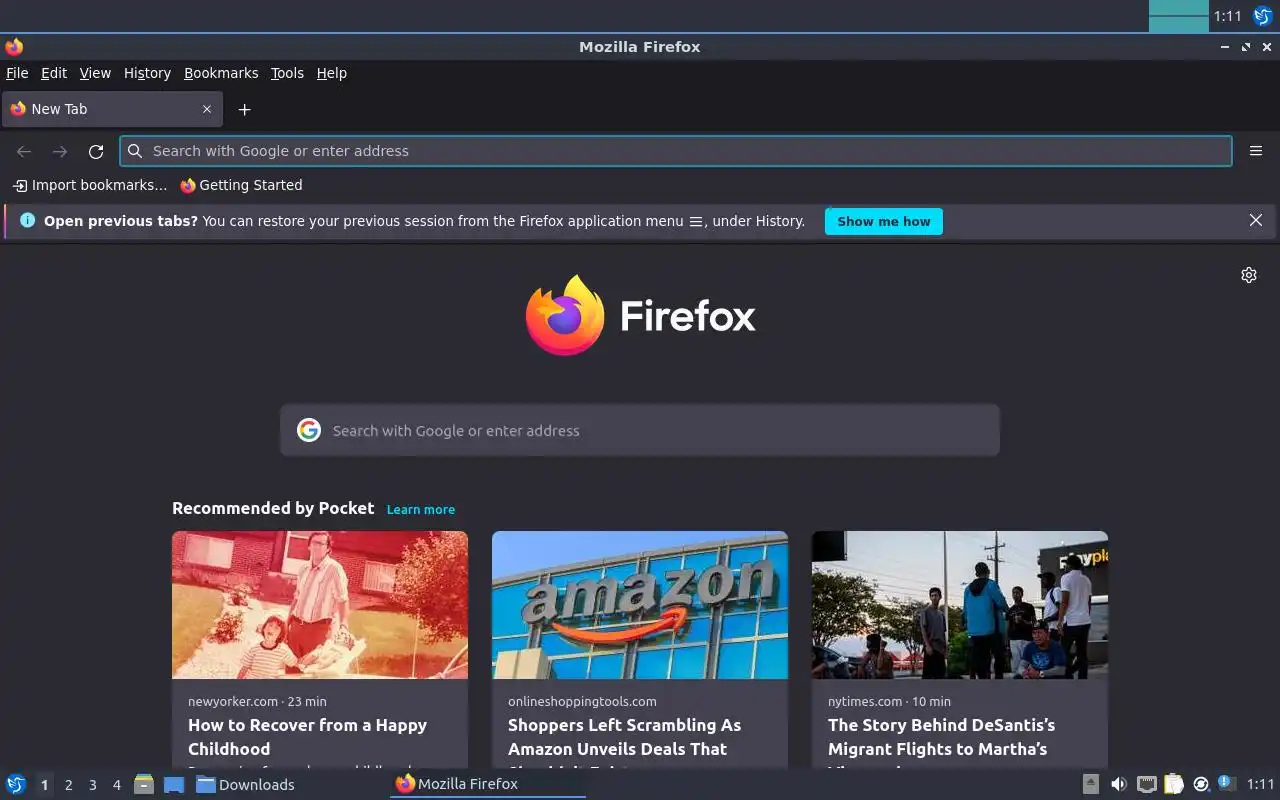Click the Firefox logo on new tab
The width and height of the screenshot is (1280, 800).
click(640, 315)
